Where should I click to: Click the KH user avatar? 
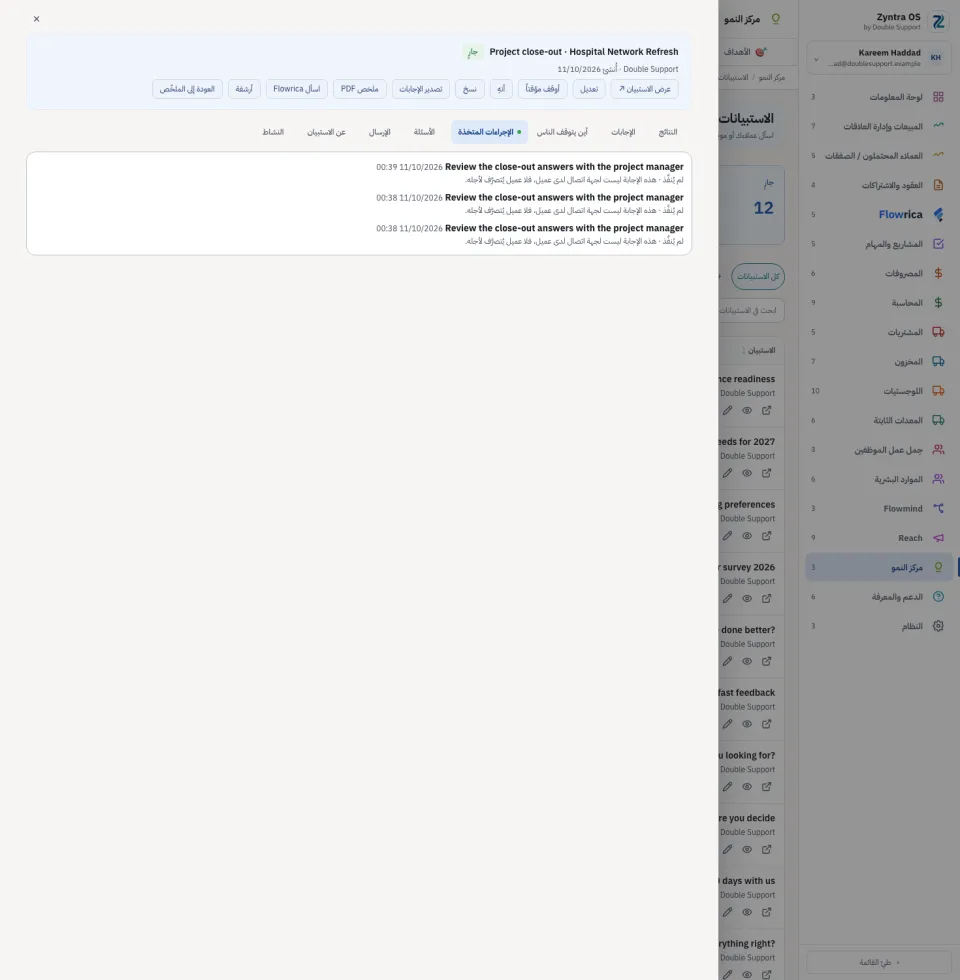[936, 58]
